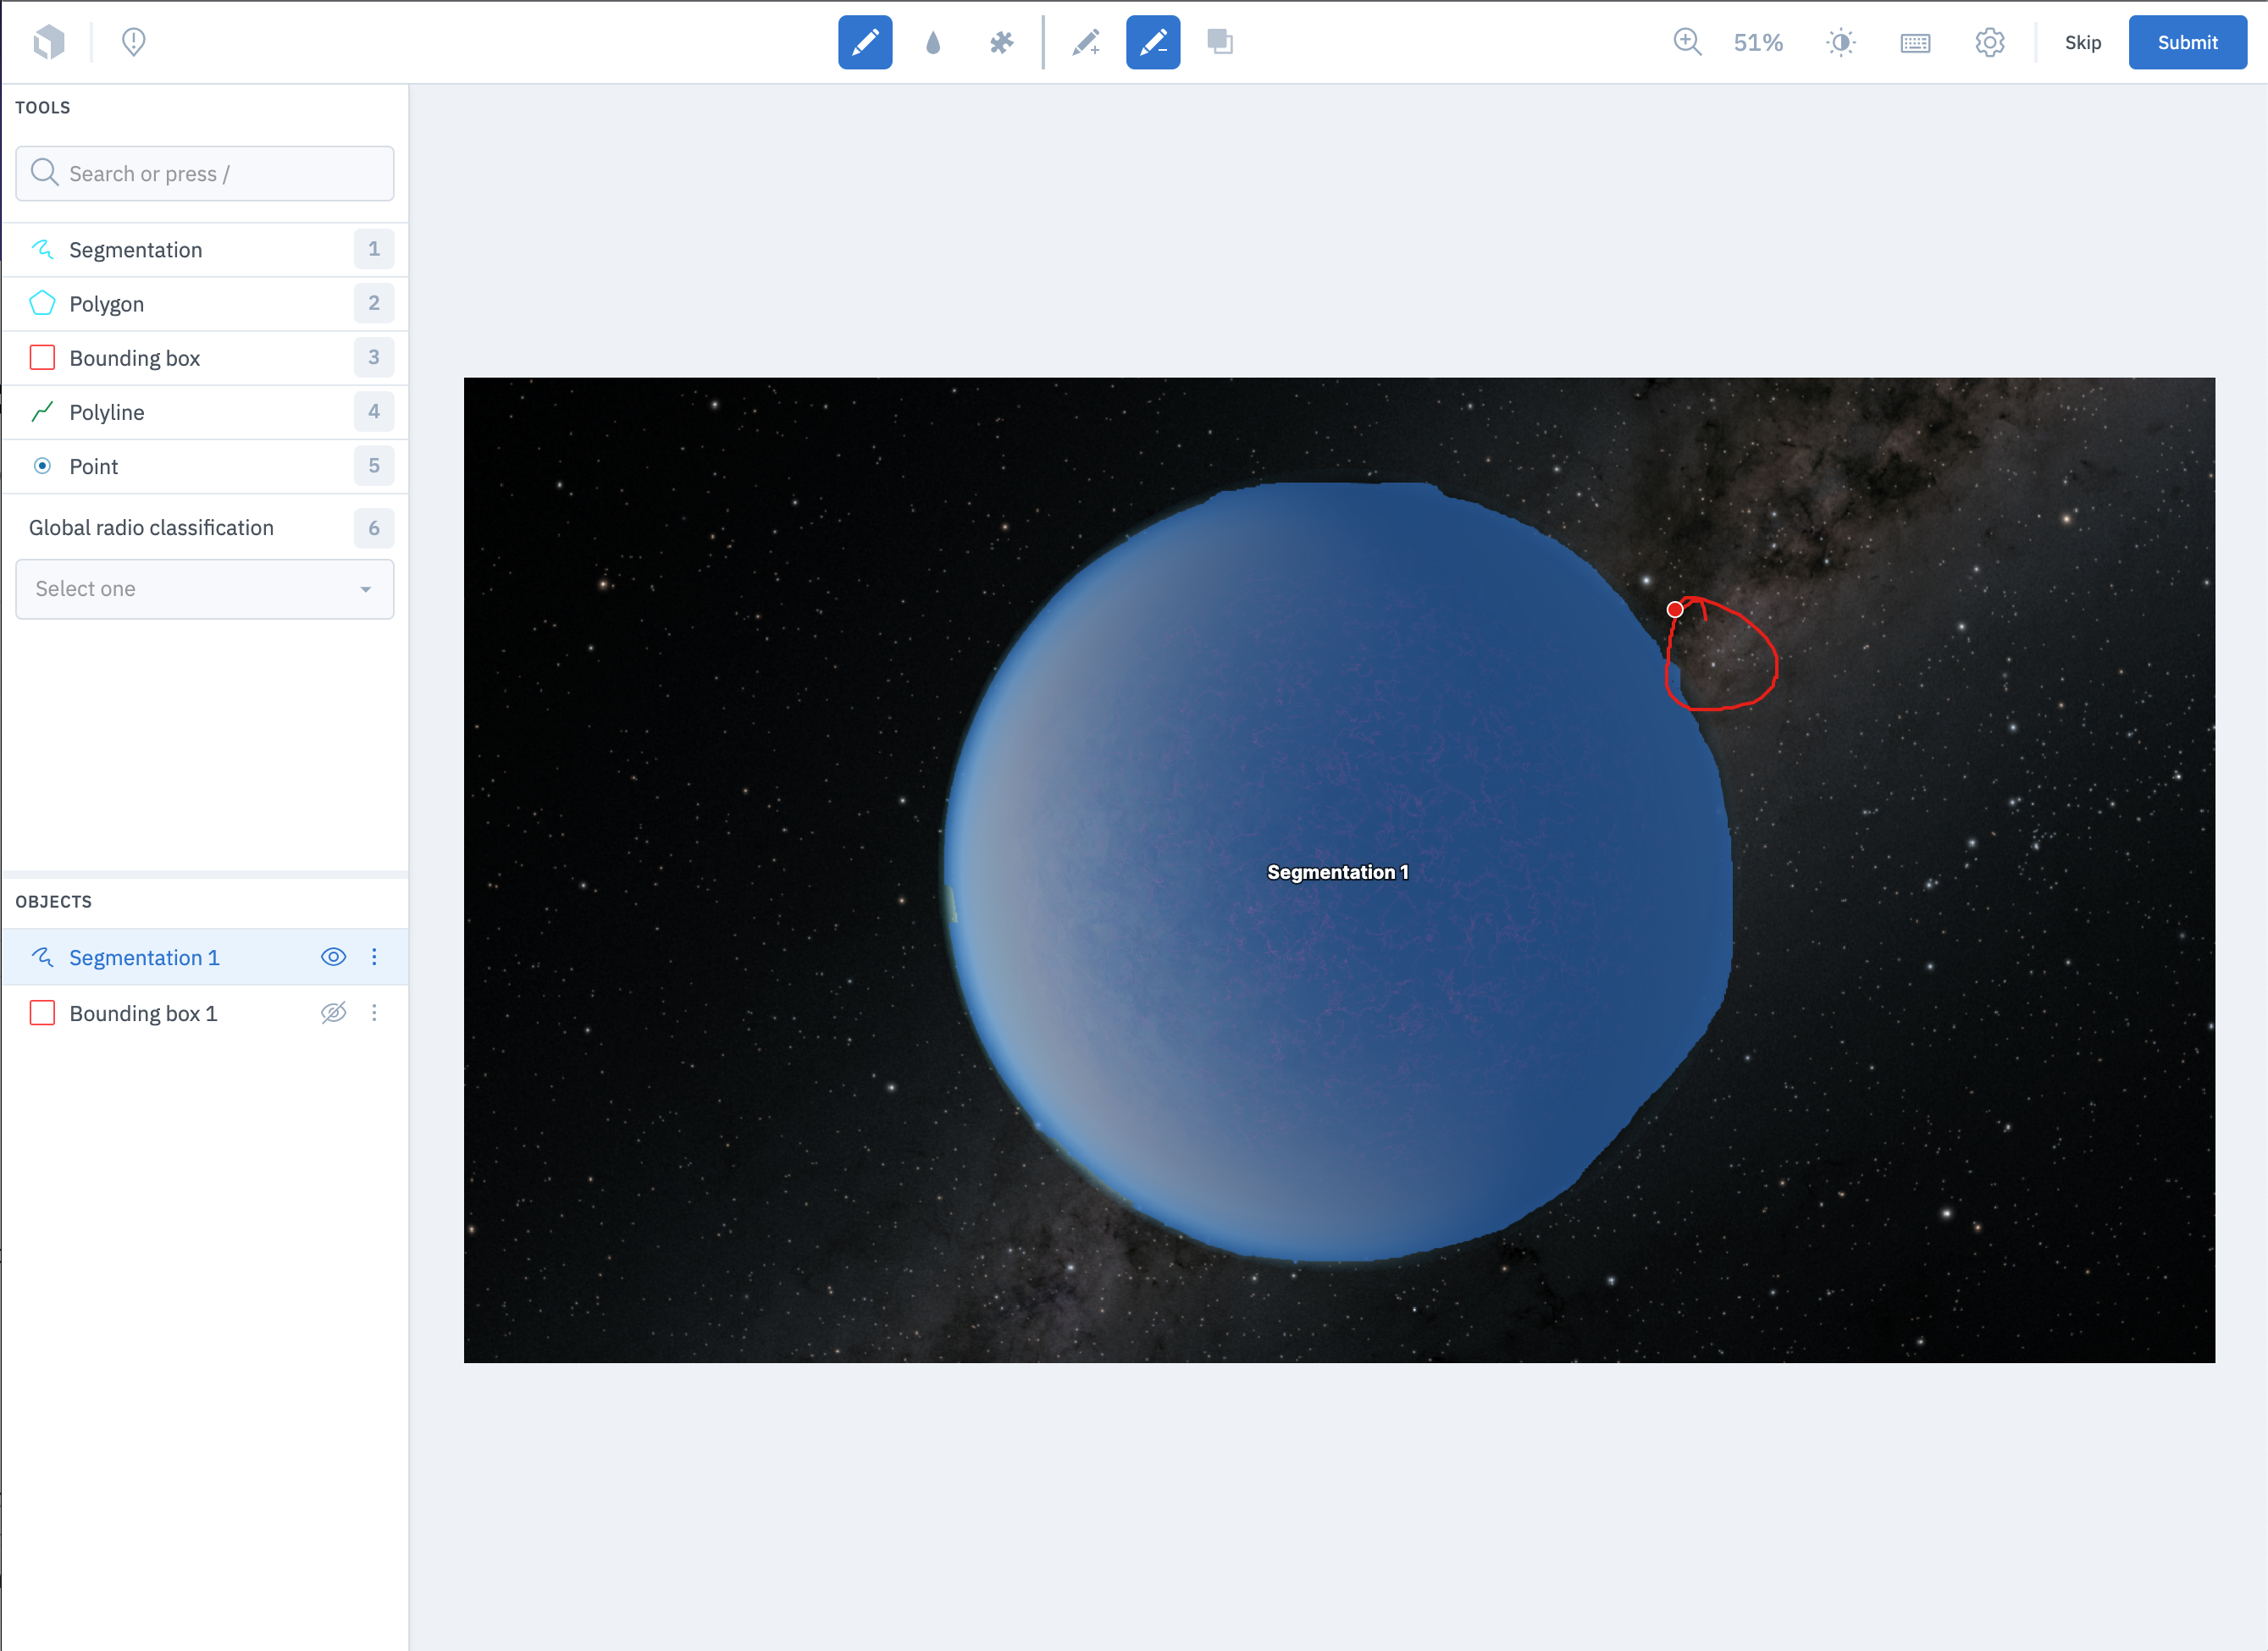Screen dimensions: 2268x1651
Task: Open brightness and contrast adjustments
Action: (1840, 42)
